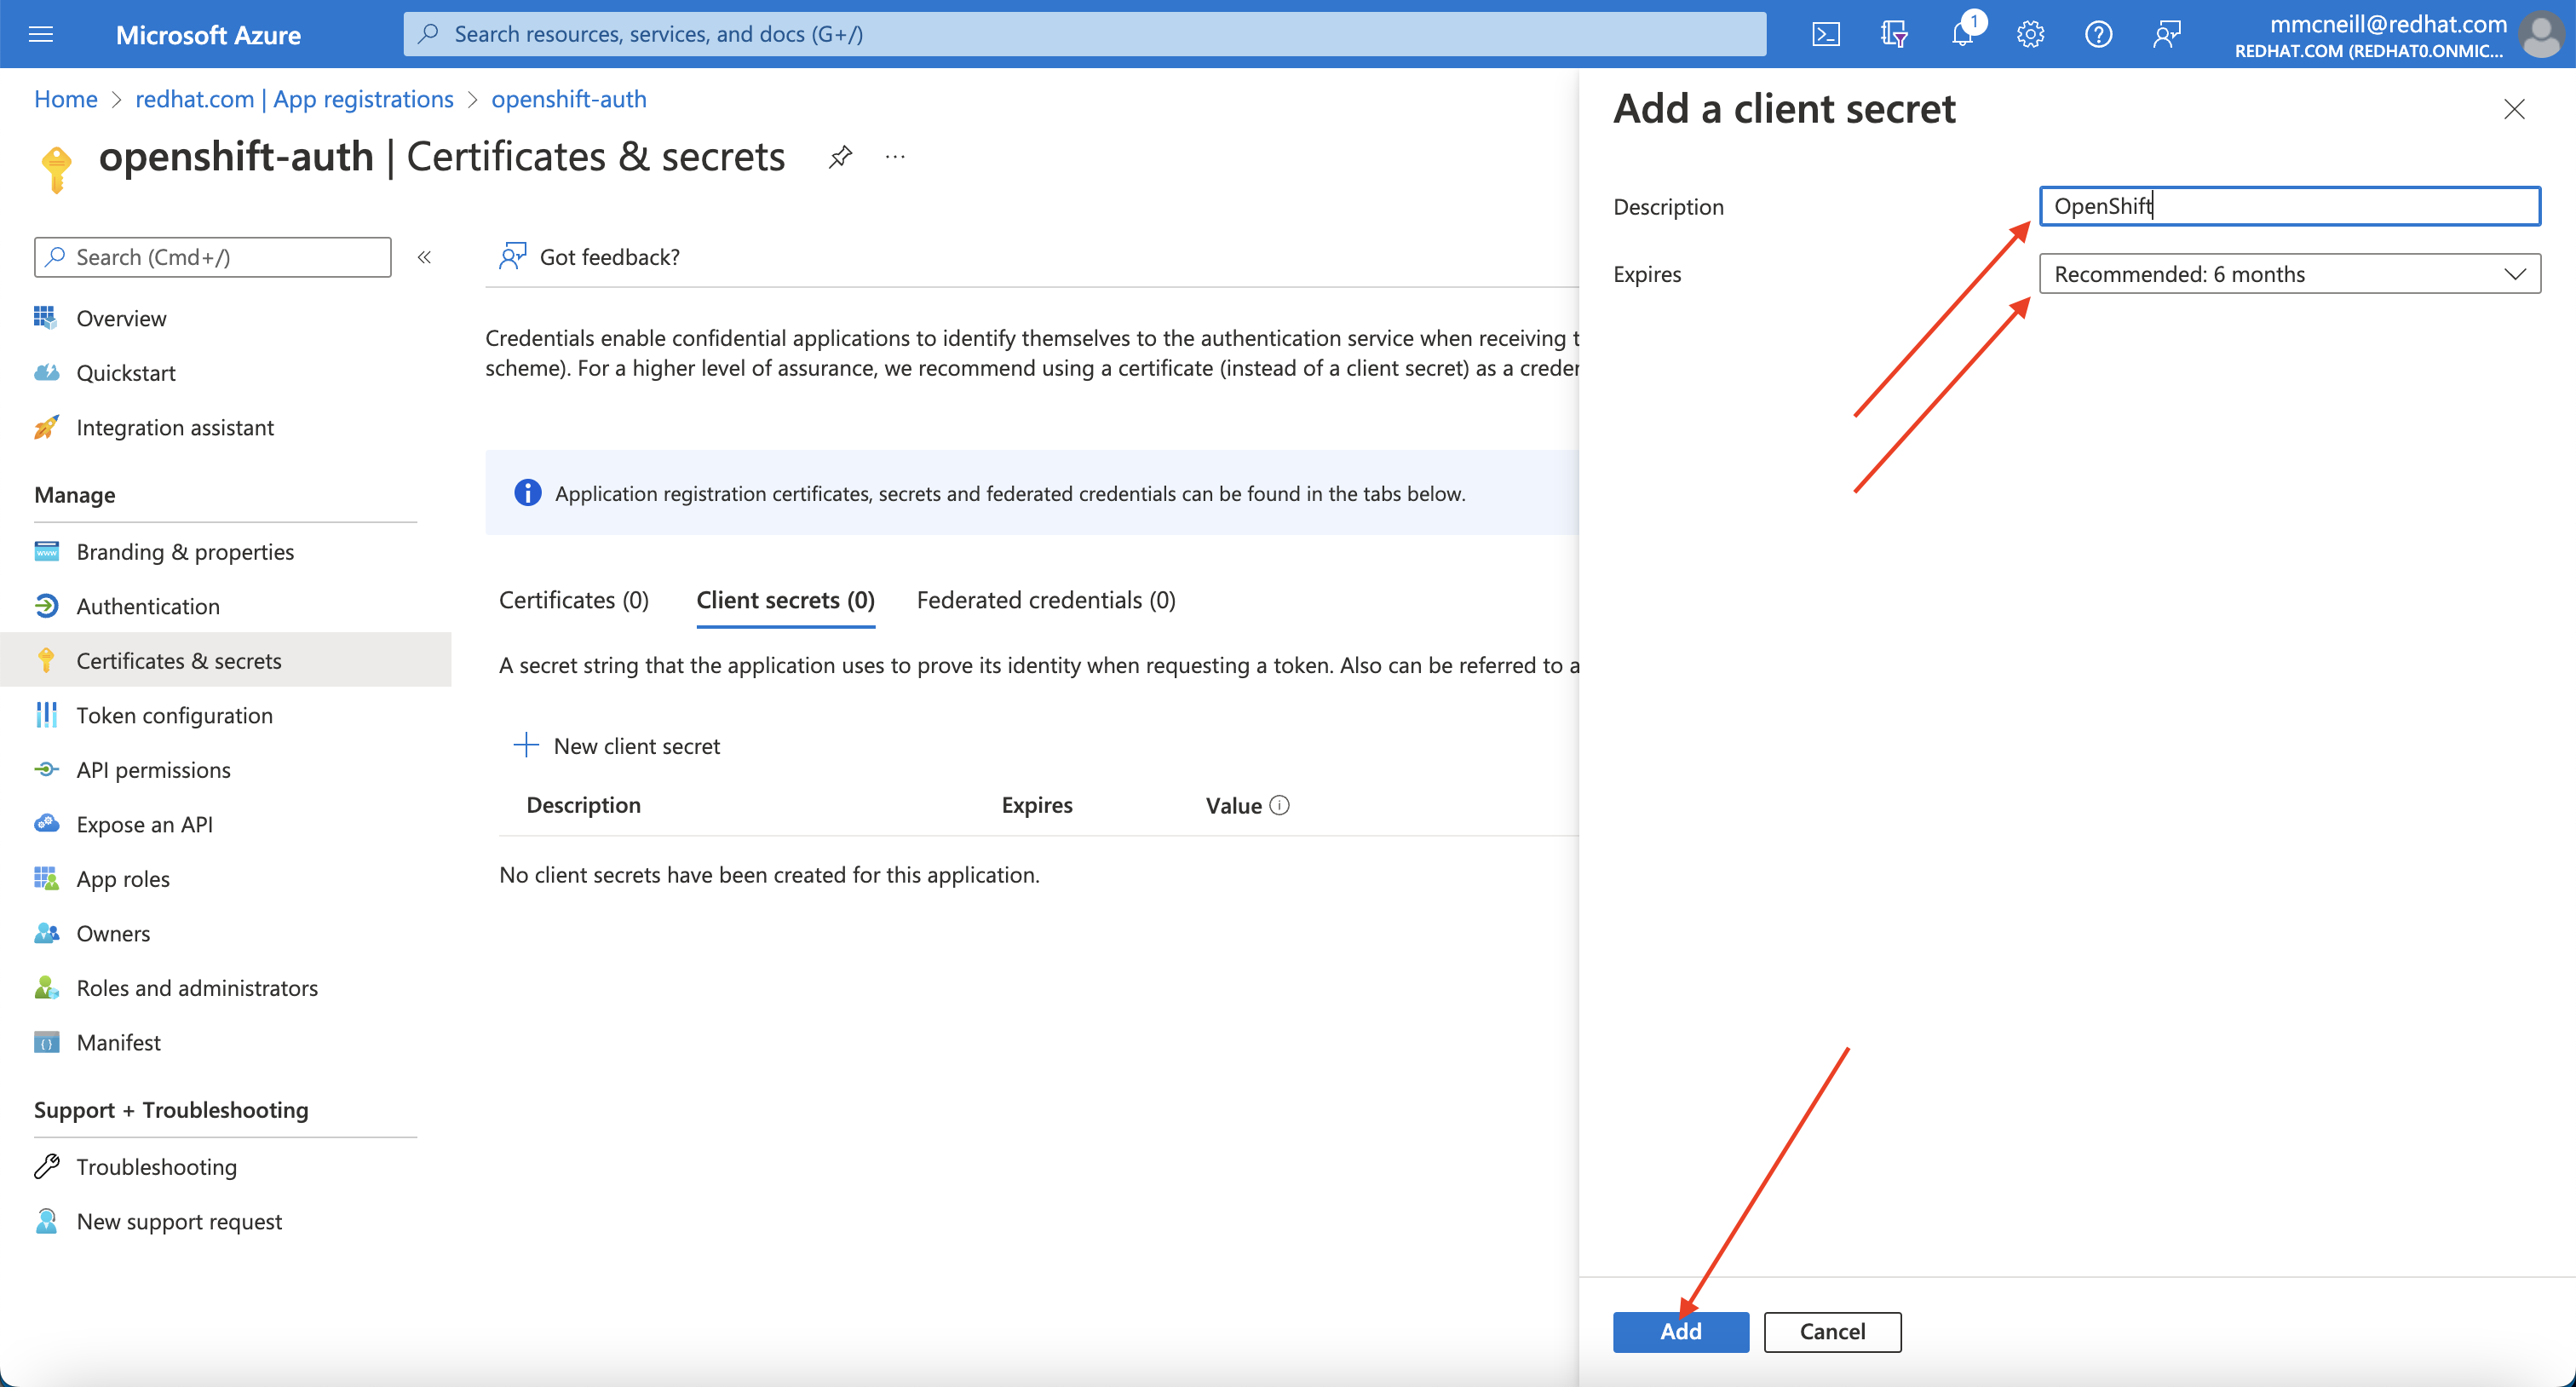The image size is (2576, 1387).
Task: Select the Manifest sidebar item
Action: (x=118, y=1041)
